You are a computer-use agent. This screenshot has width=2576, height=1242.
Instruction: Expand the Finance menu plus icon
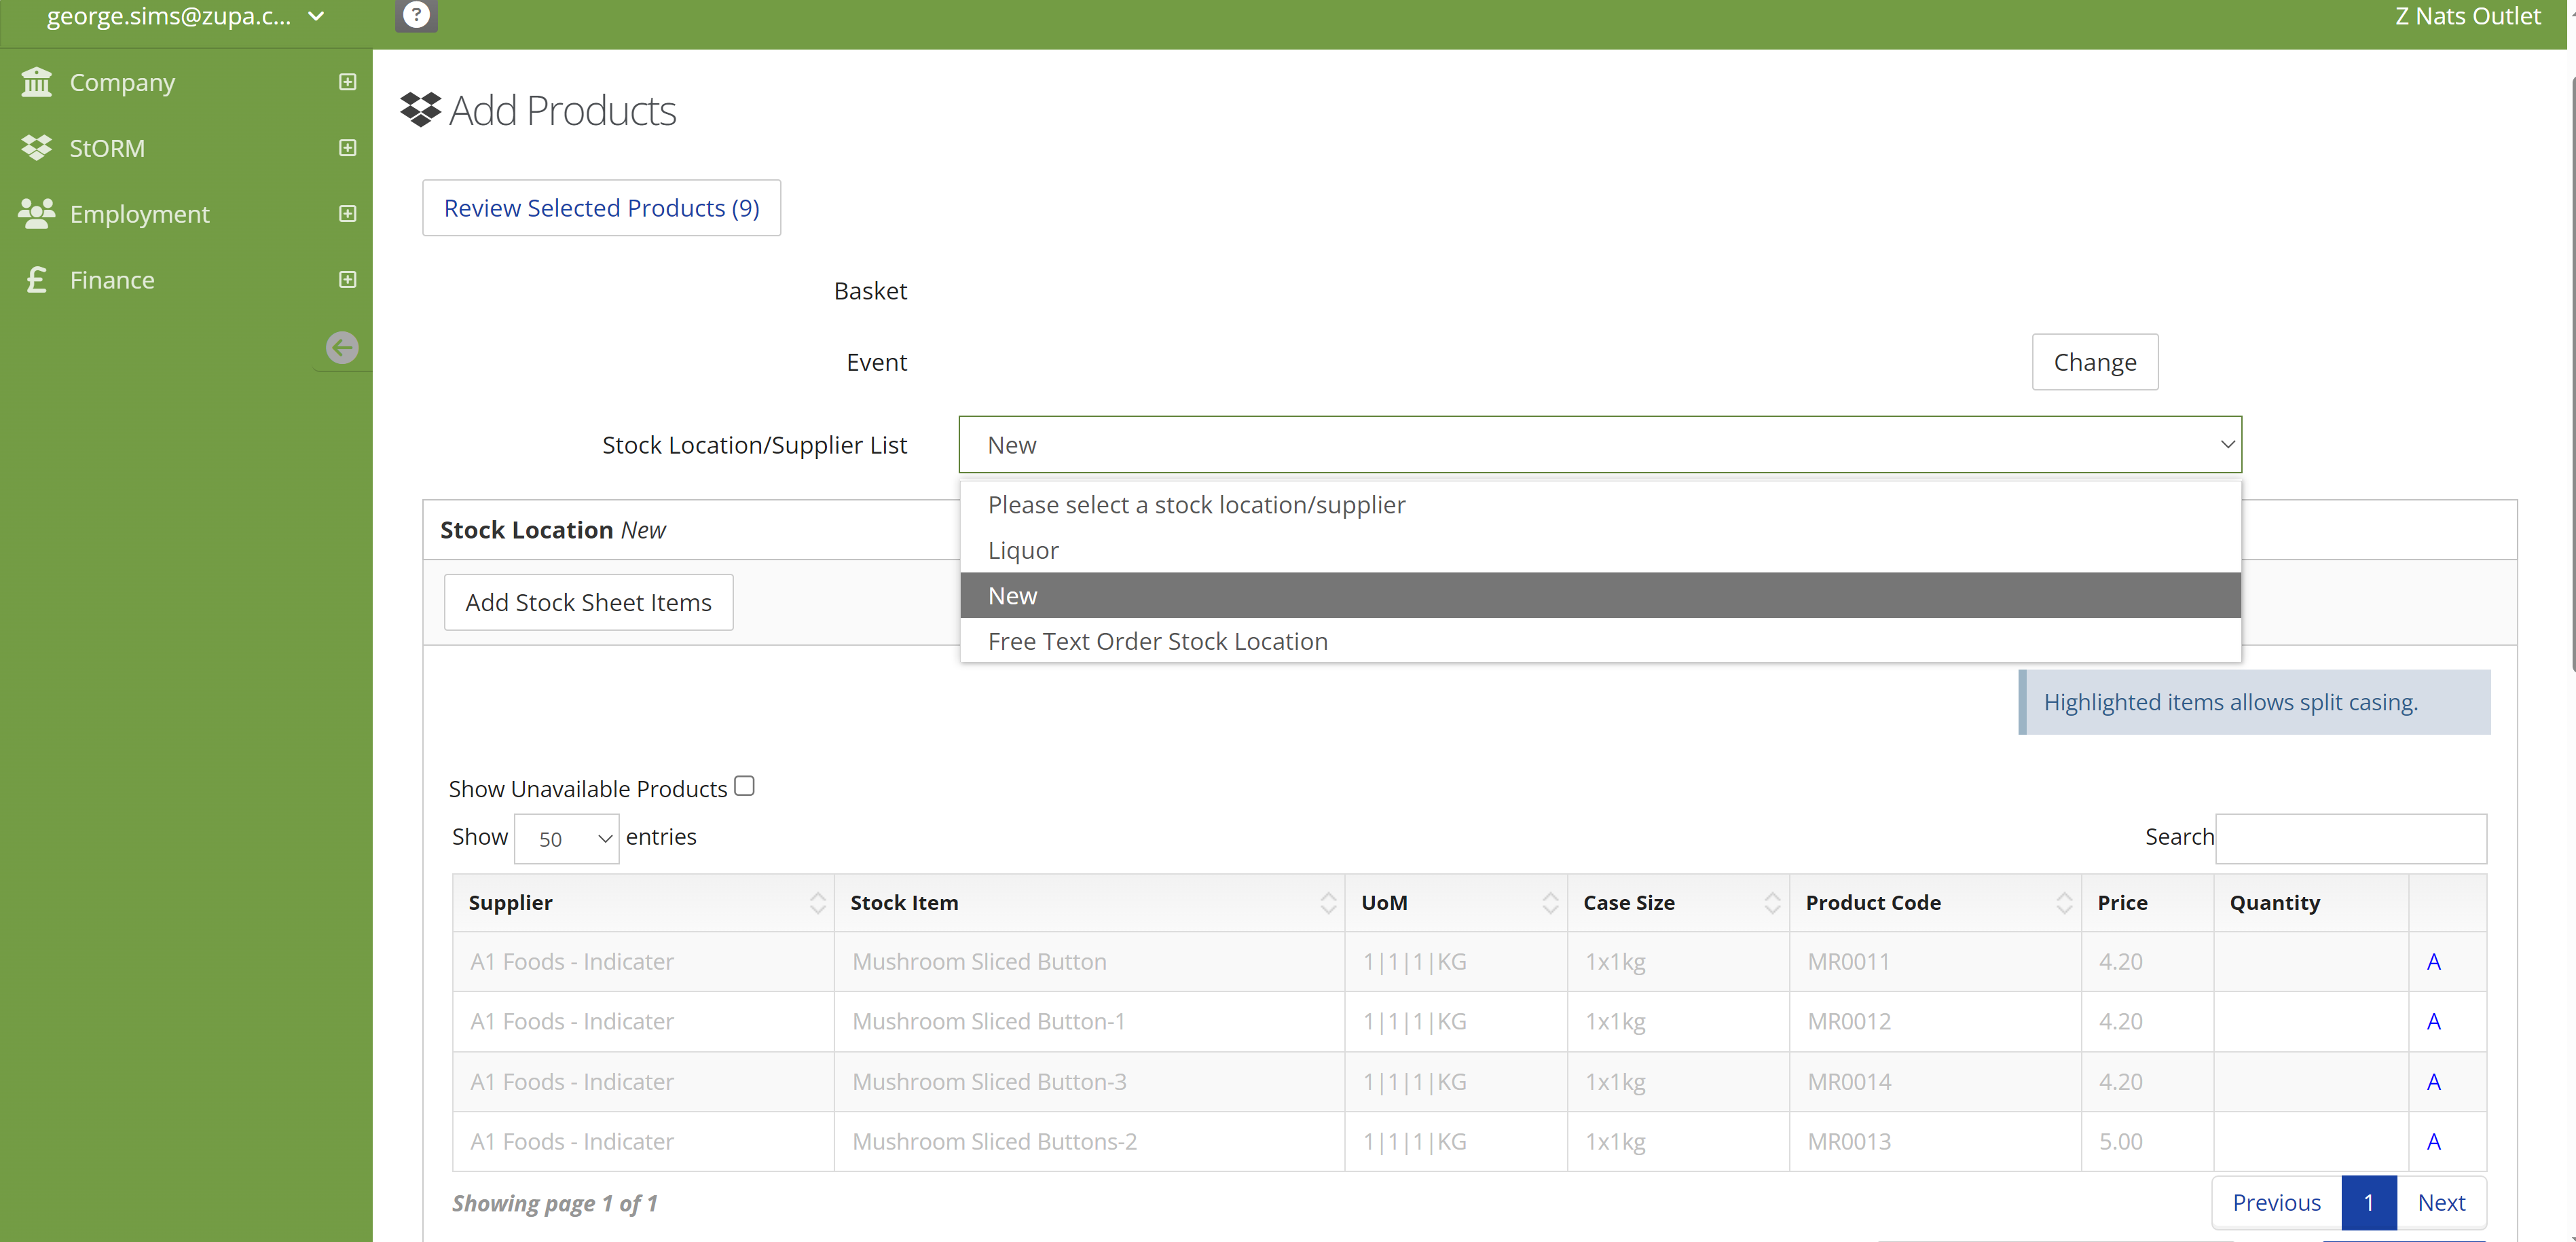(347, 280)
